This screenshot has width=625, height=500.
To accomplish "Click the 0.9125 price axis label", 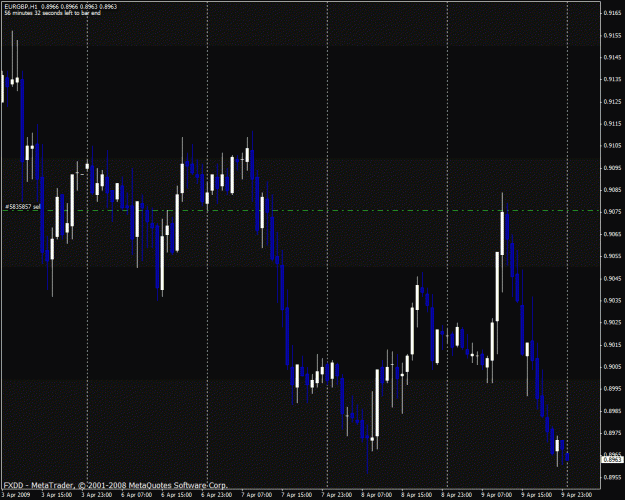I will [x=612, y=102].
